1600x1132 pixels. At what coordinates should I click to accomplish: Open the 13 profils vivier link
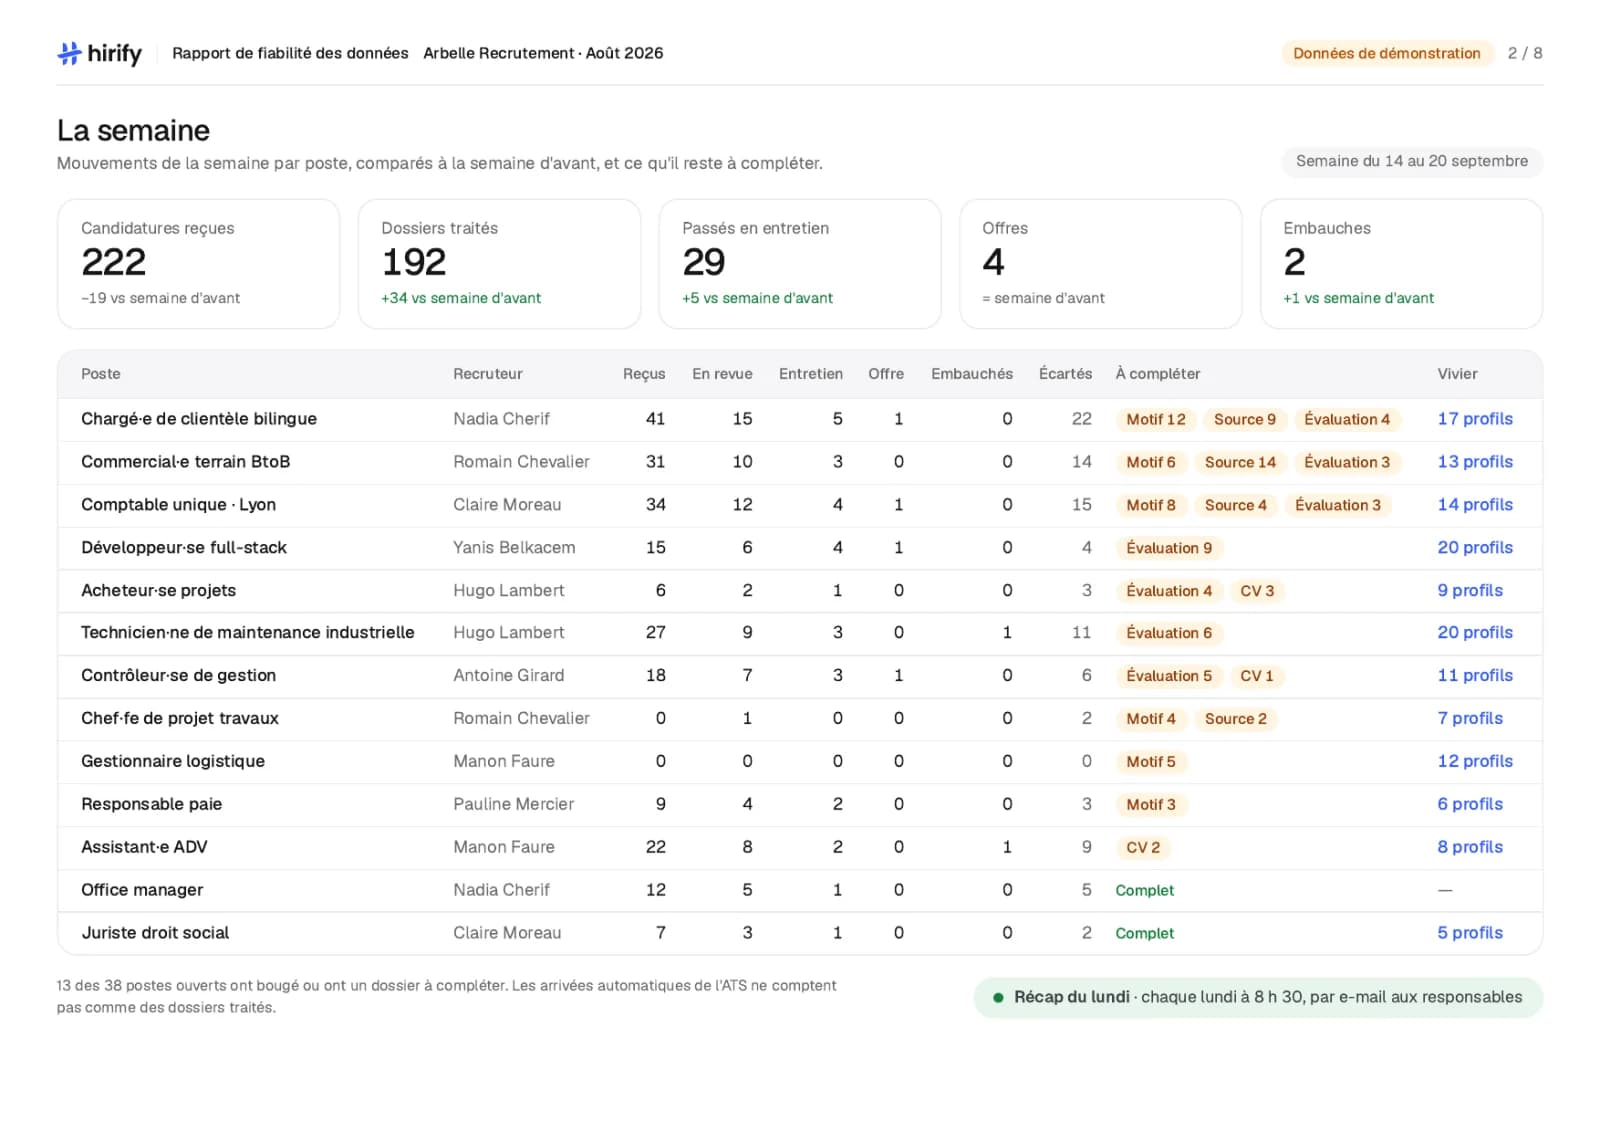pyautogui.click(x=1475, y=462)
